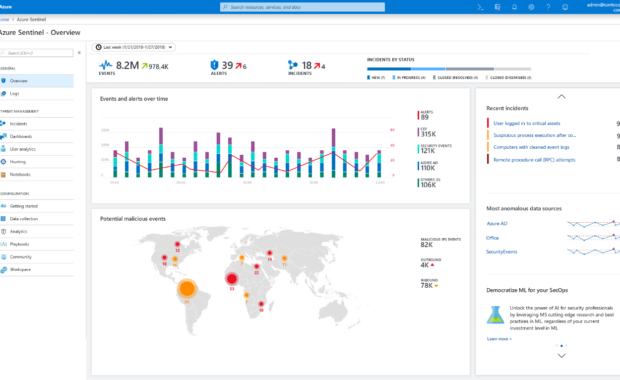620x380 pixels.
Task: Click the Playbooks icon in sidebar
Action: pos(3,244)
